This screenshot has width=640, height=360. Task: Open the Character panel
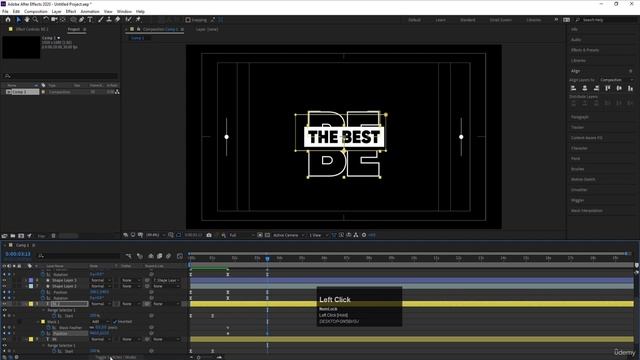coord(579,148)
